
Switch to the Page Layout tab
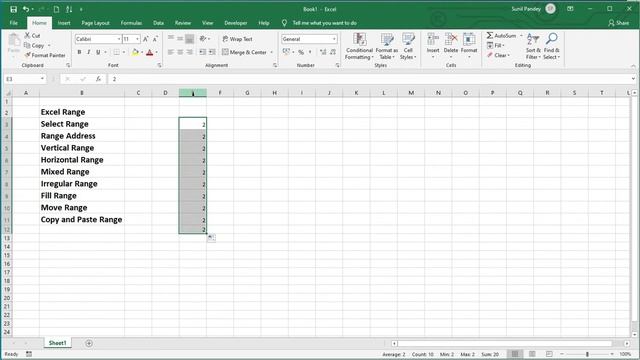pos(96,23)
